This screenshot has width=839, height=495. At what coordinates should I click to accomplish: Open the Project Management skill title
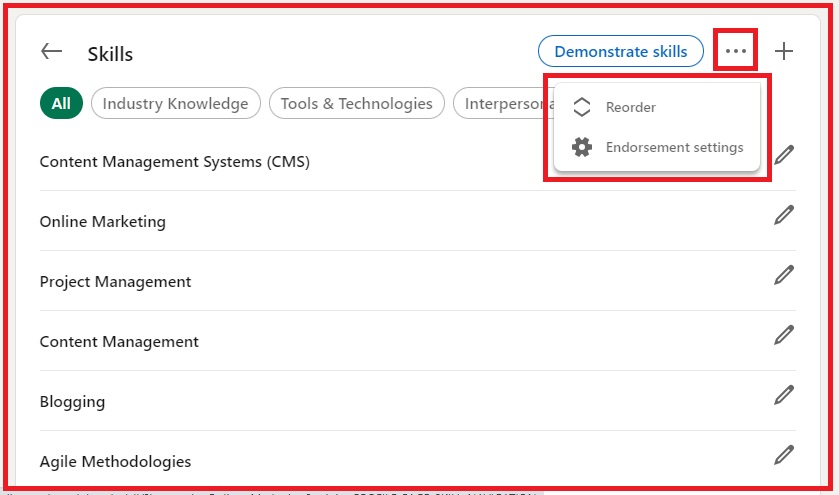pos(115,282)
